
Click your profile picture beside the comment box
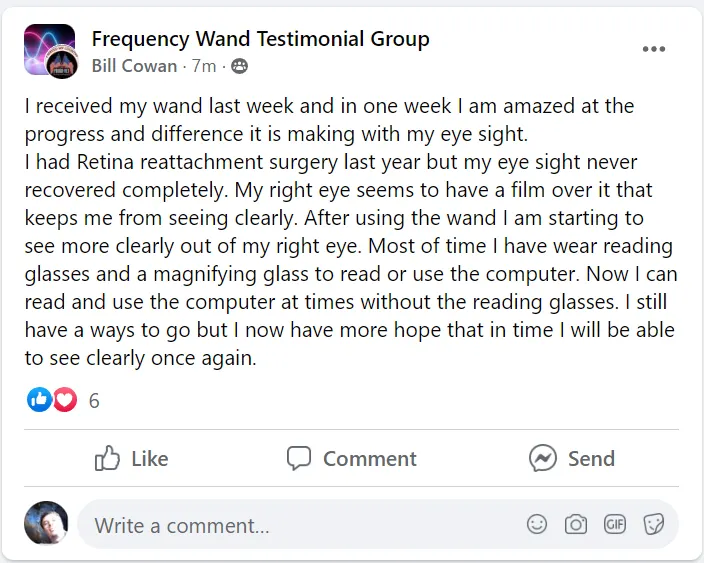coord(46,523)
